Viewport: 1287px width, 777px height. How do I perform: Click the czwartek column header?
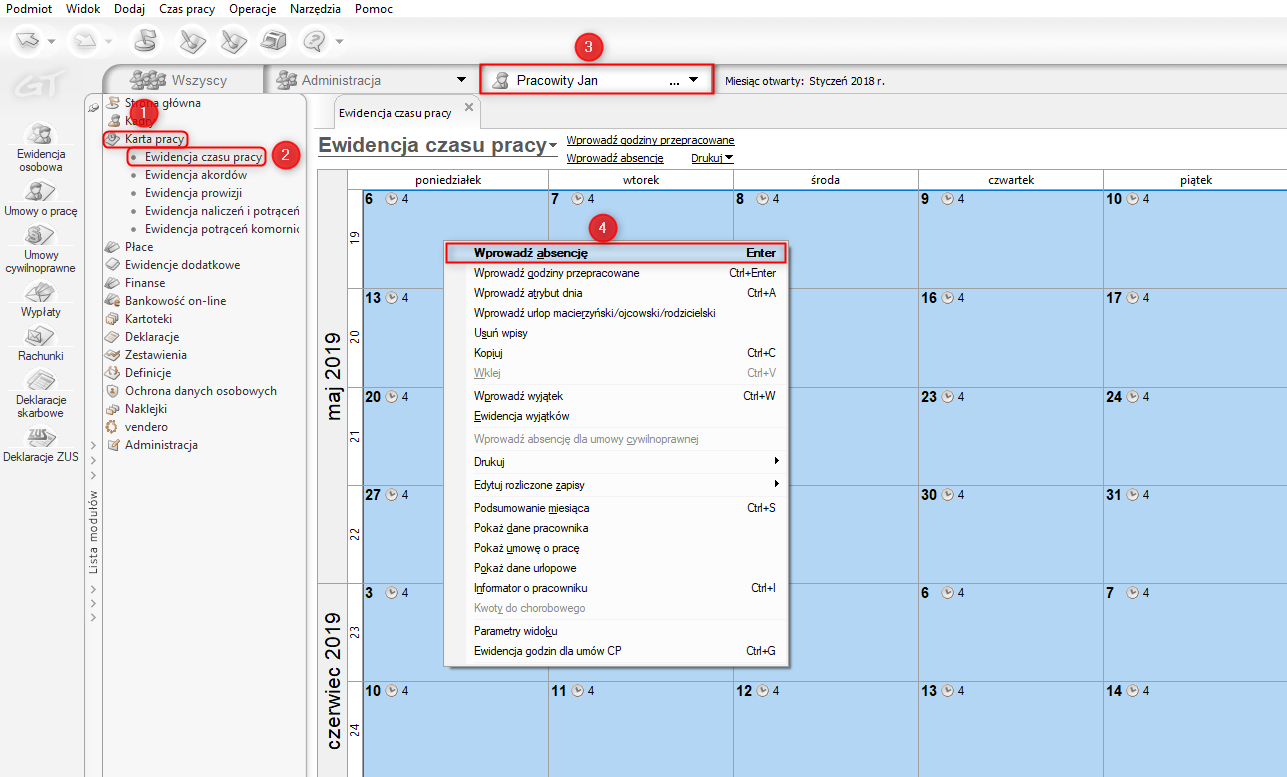(x=1011, y=180)
